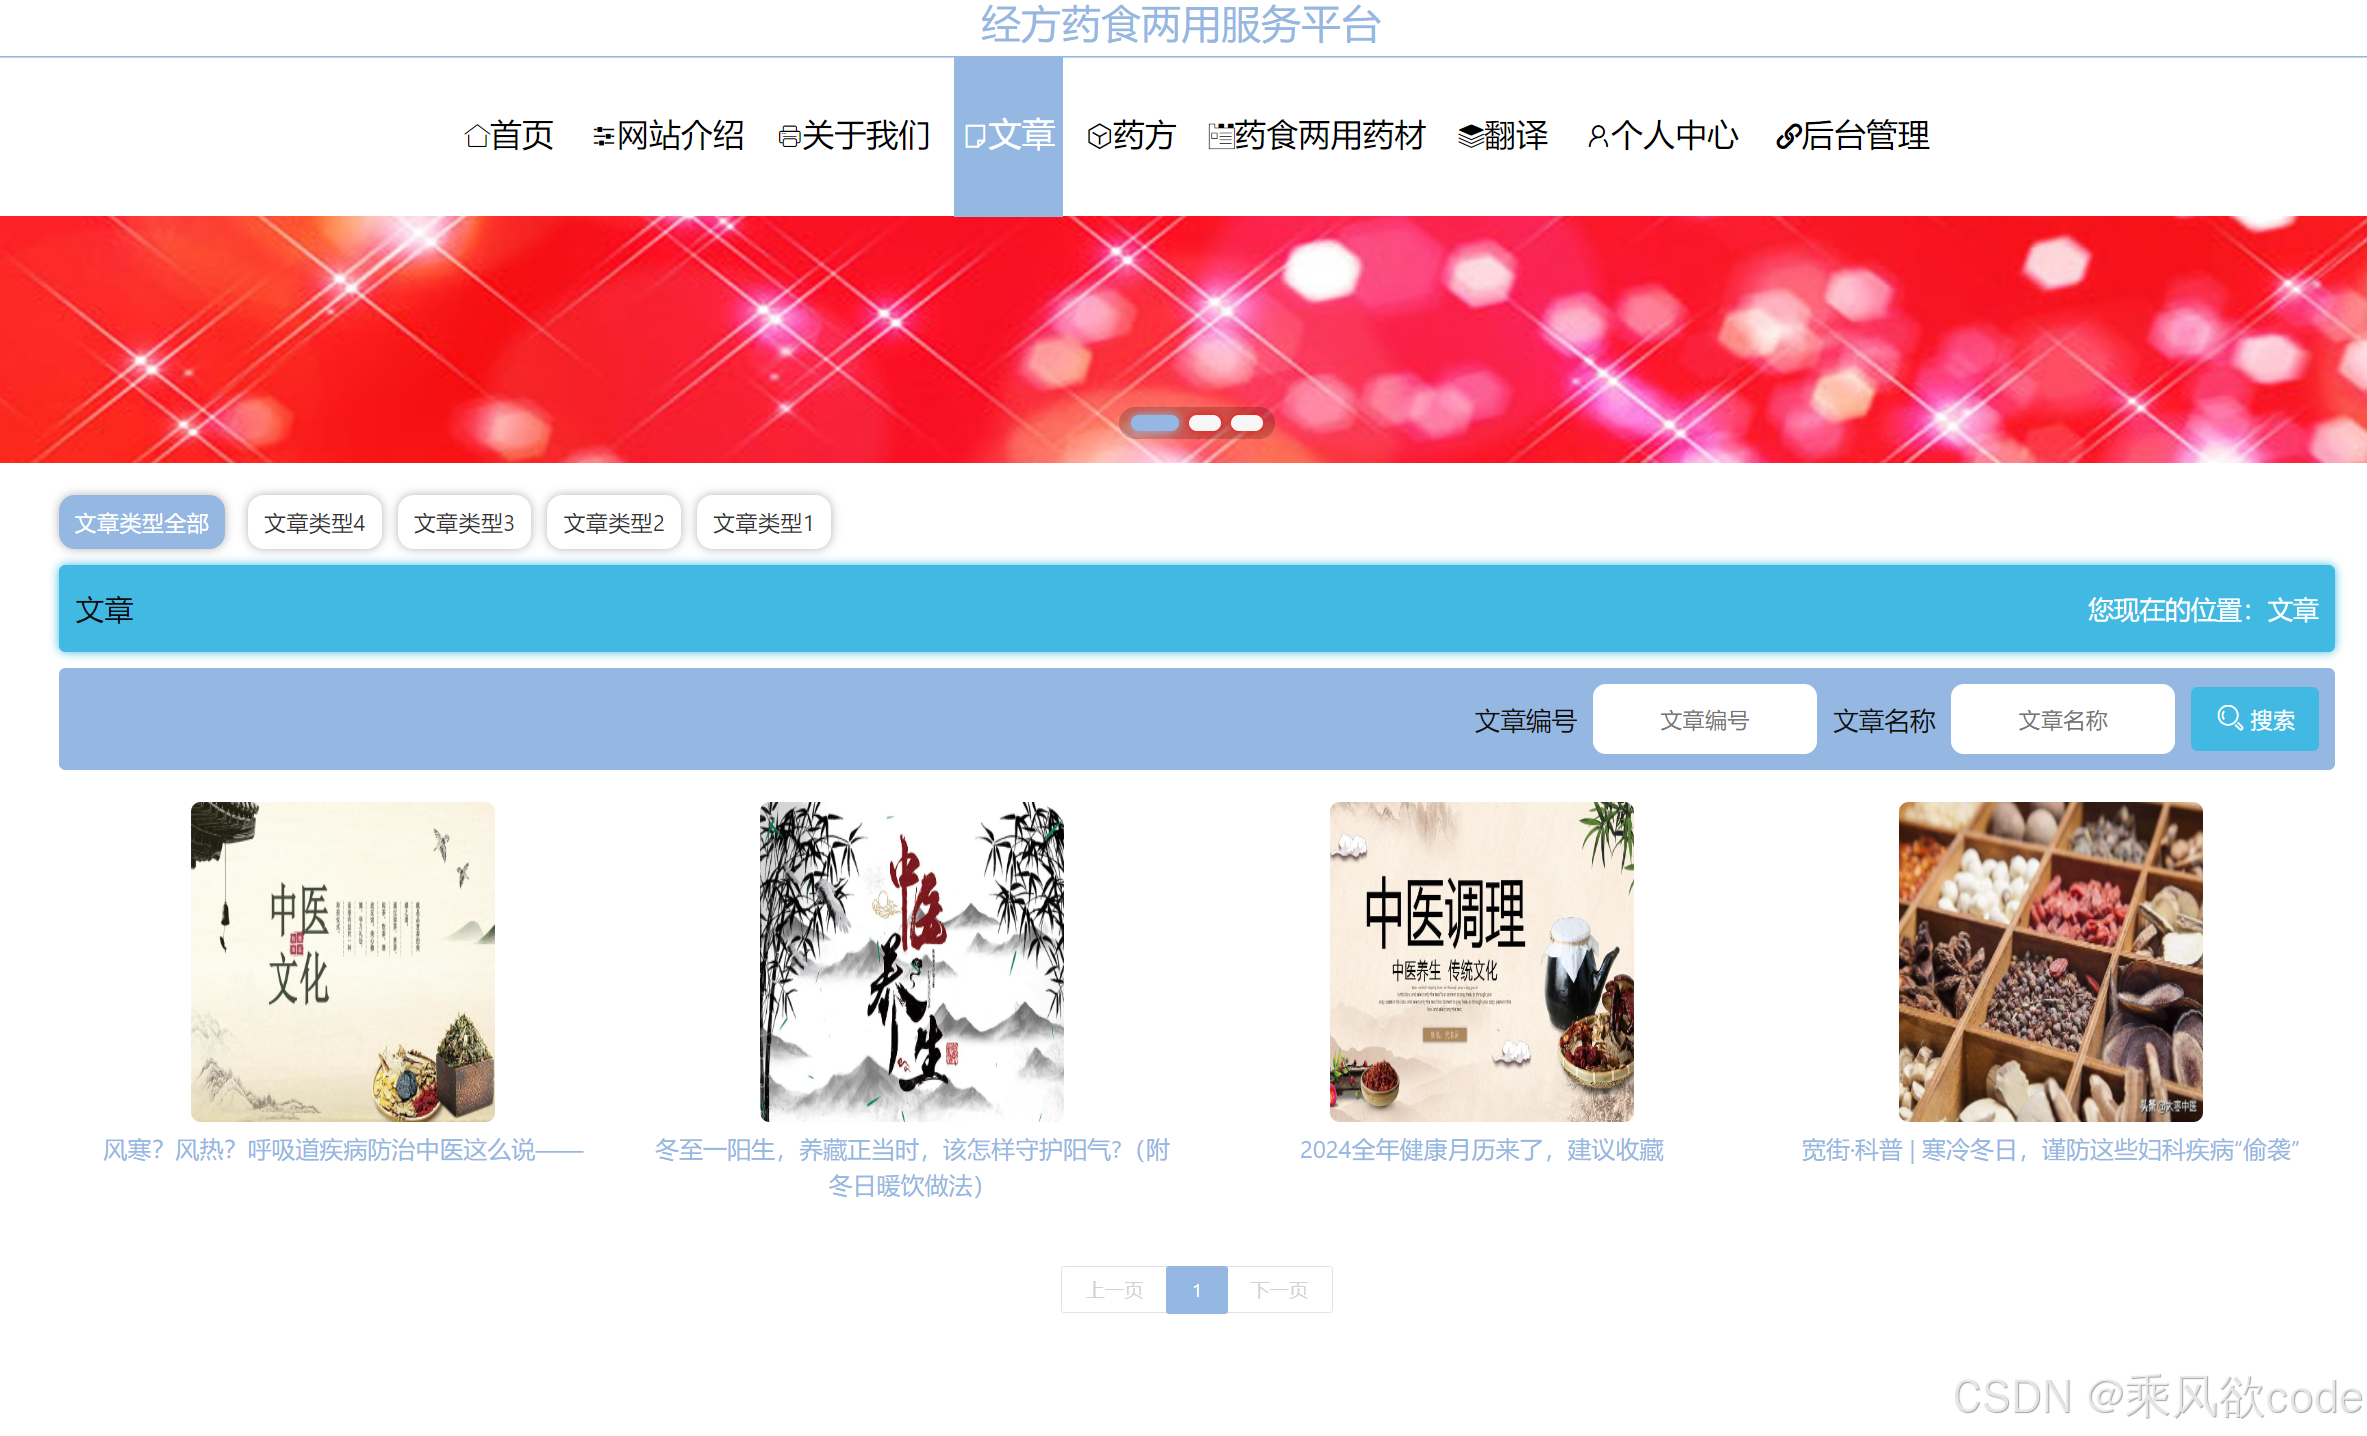Go to 下一页 in pagination
This screenshot has height=1436, width=2367.
coord(1279,1290)
